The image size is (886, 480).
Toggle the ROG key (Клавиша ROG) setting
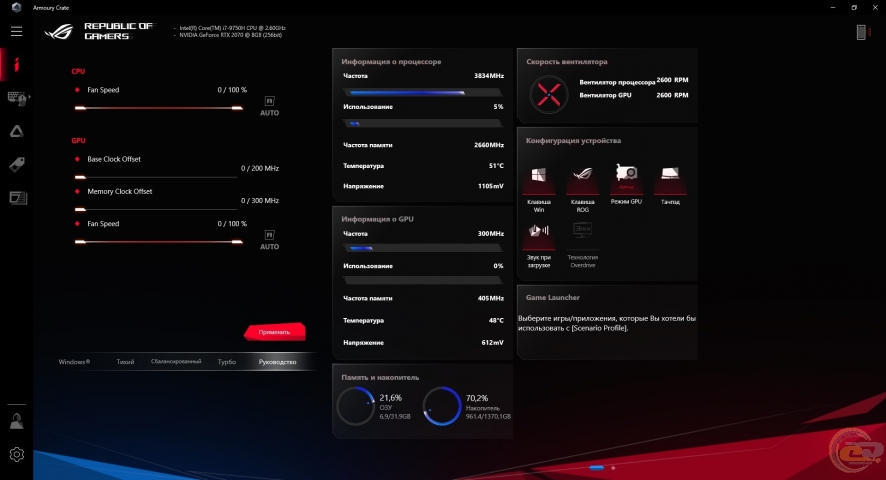(x=583, y=188)
